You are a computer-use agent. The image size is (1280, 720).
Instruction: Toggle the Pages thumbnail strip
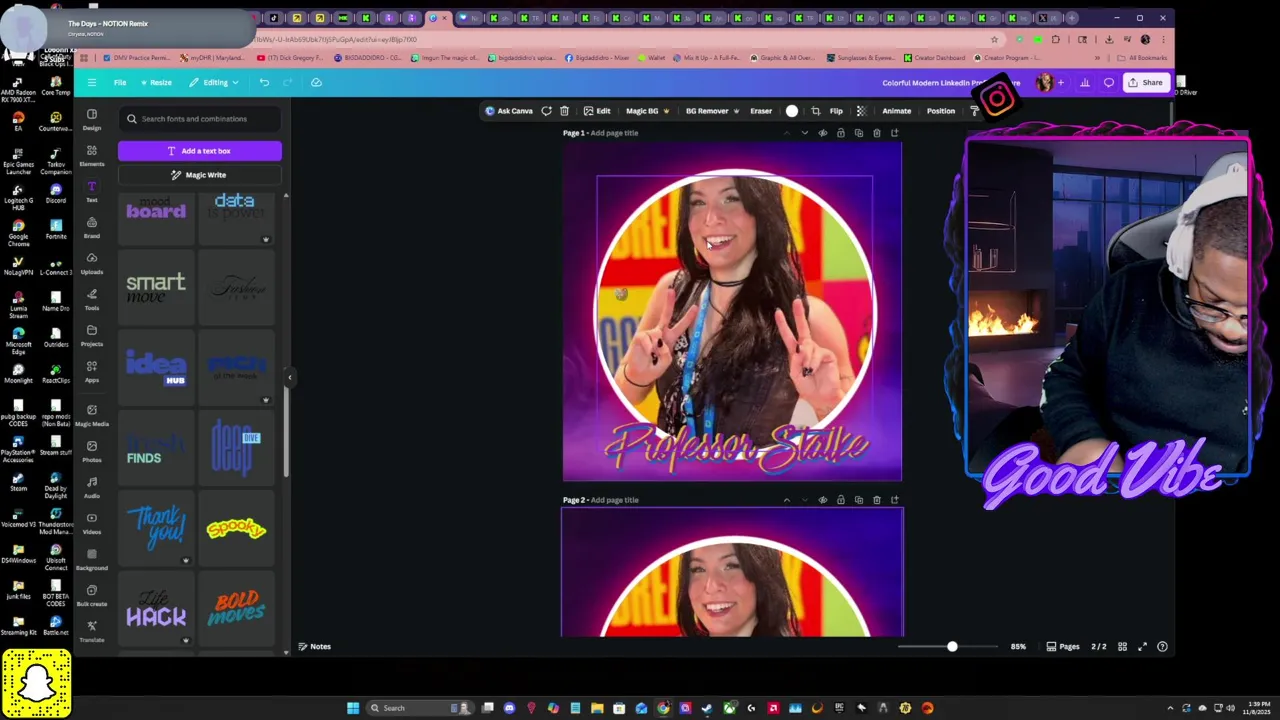coord(1063,647)
